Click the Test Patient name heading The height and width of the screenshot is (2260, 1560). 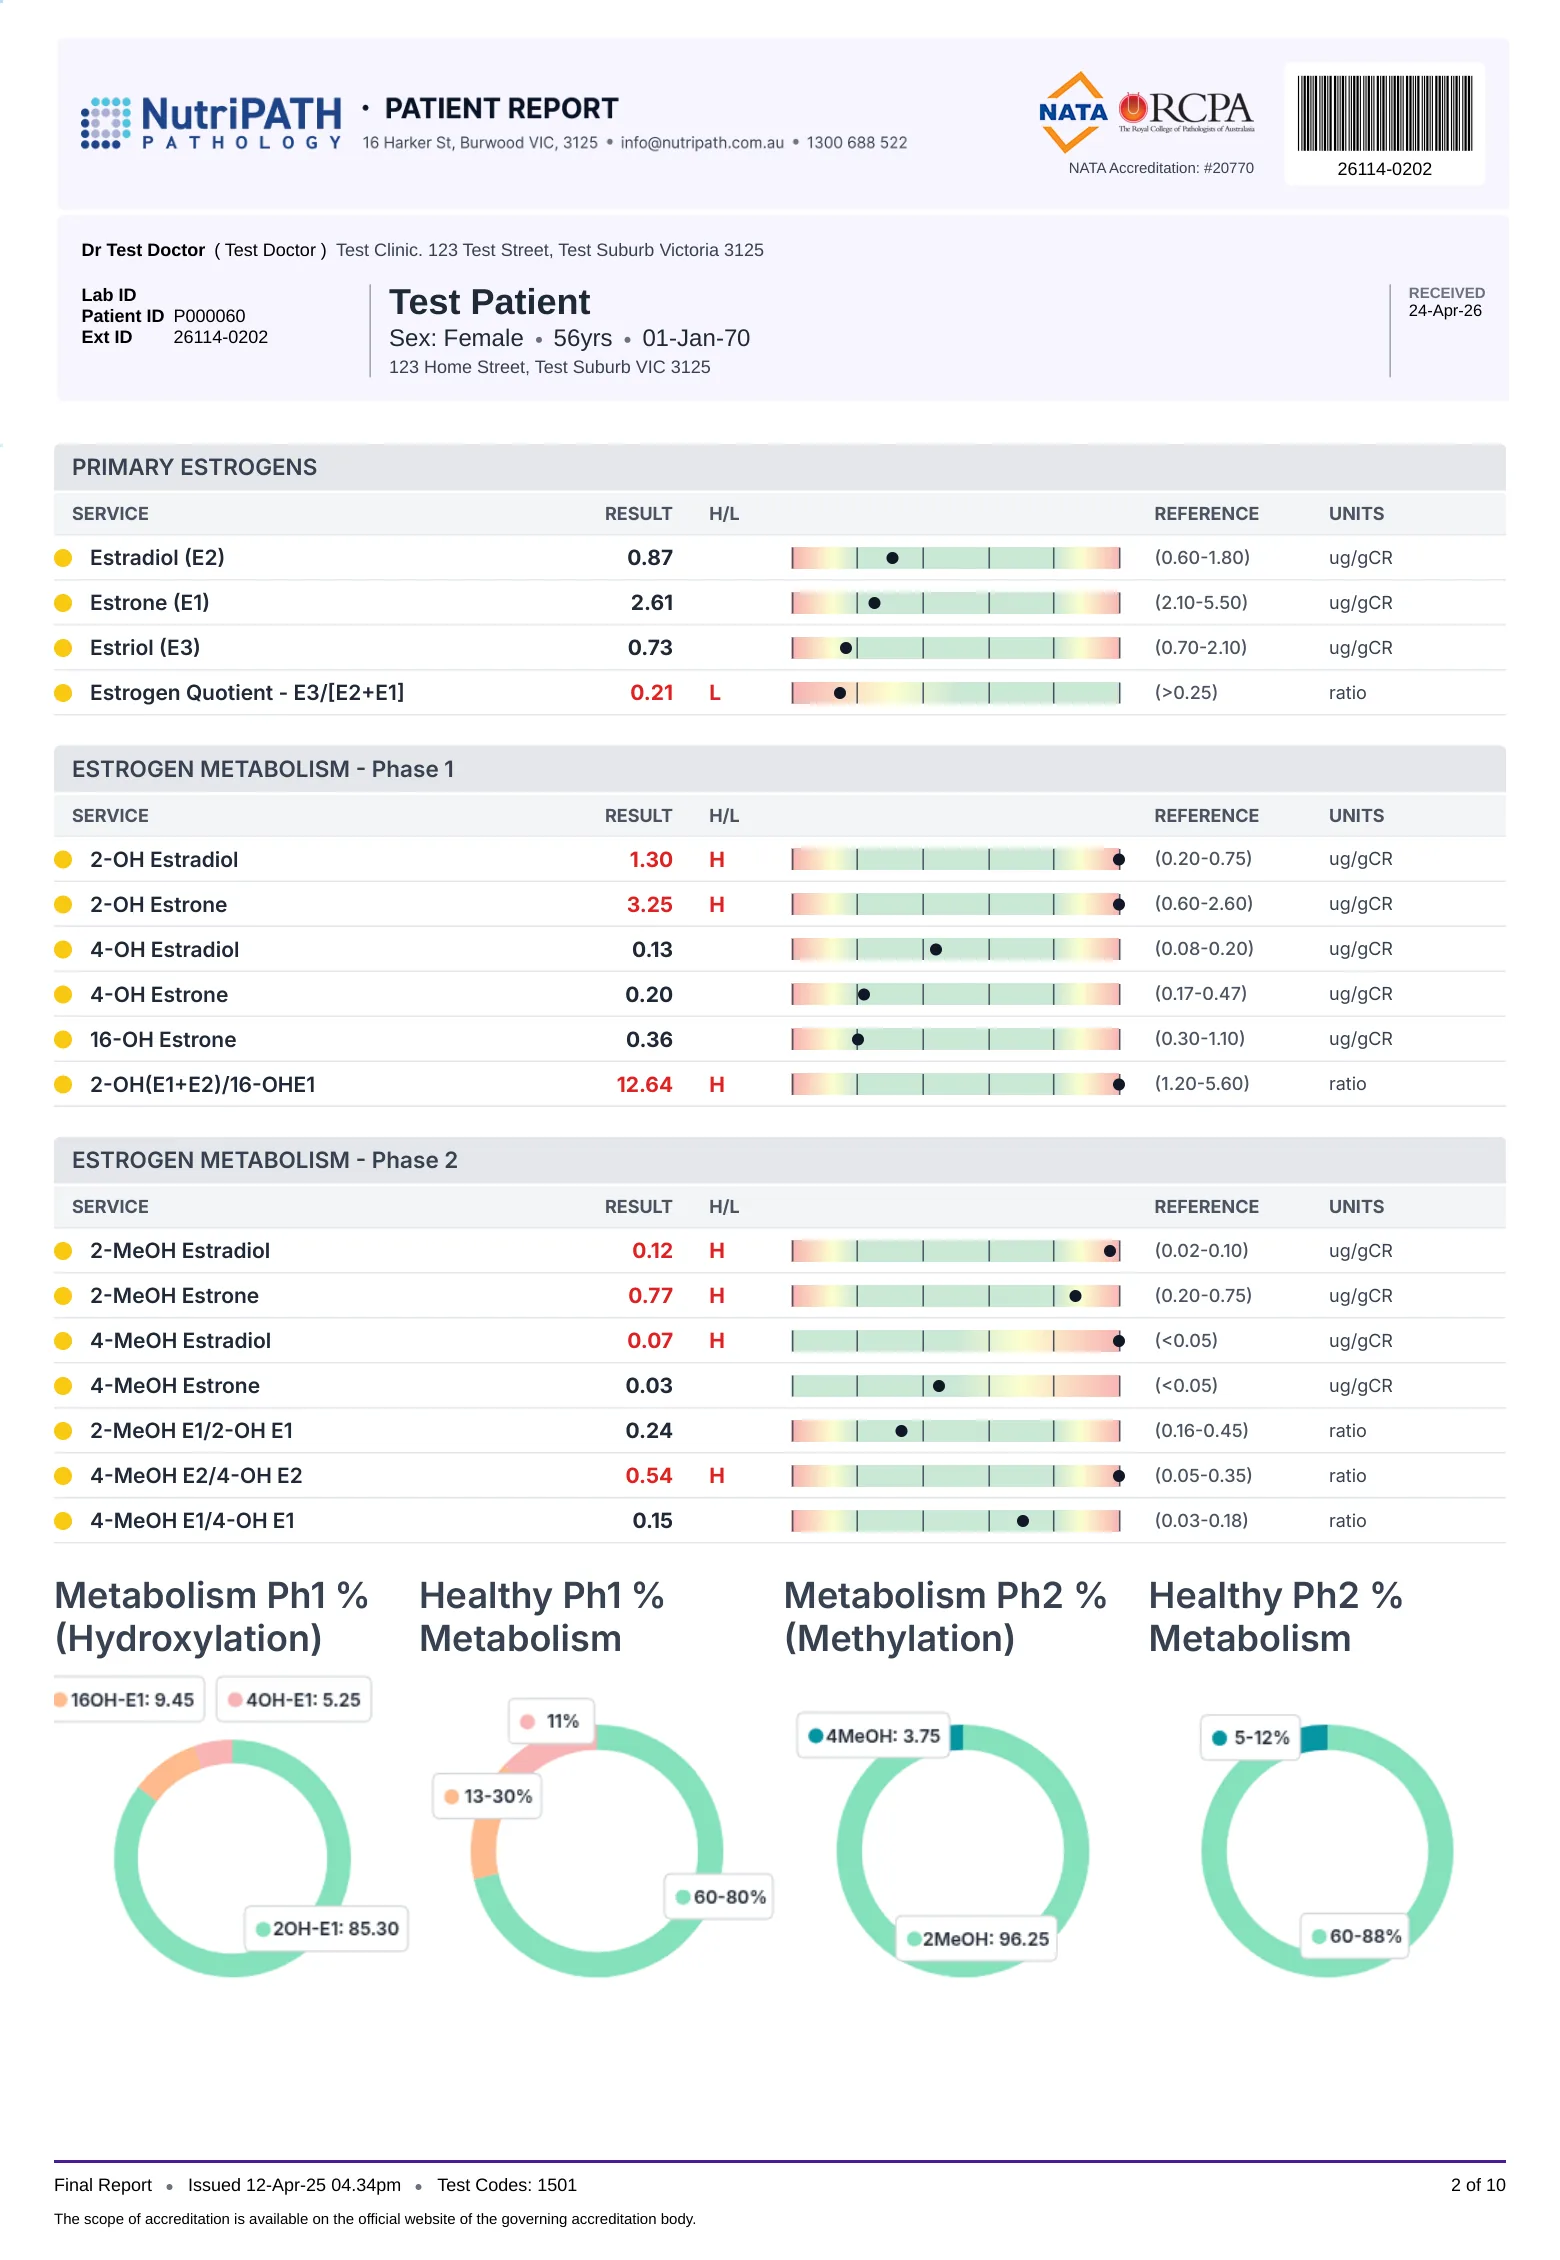click(490, 302)
